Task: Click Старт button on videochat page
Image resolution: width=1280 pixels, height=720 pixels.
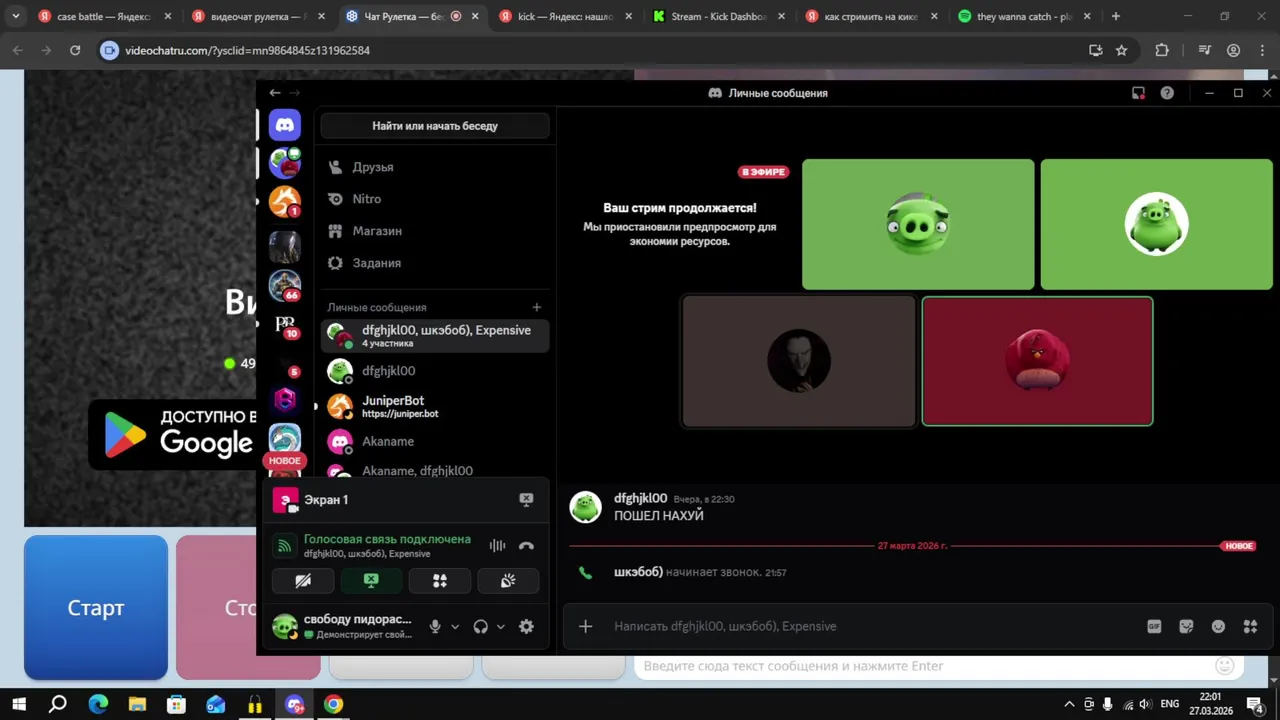Action: (x=96, y=608)
